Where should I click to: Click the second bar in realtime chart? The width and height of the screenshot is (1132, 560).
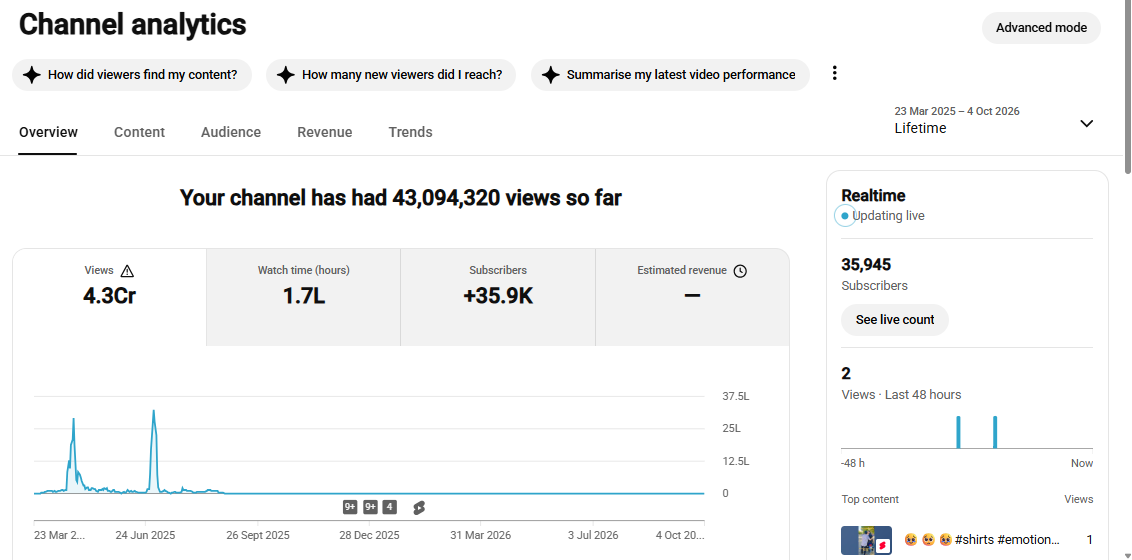point(995,432)
